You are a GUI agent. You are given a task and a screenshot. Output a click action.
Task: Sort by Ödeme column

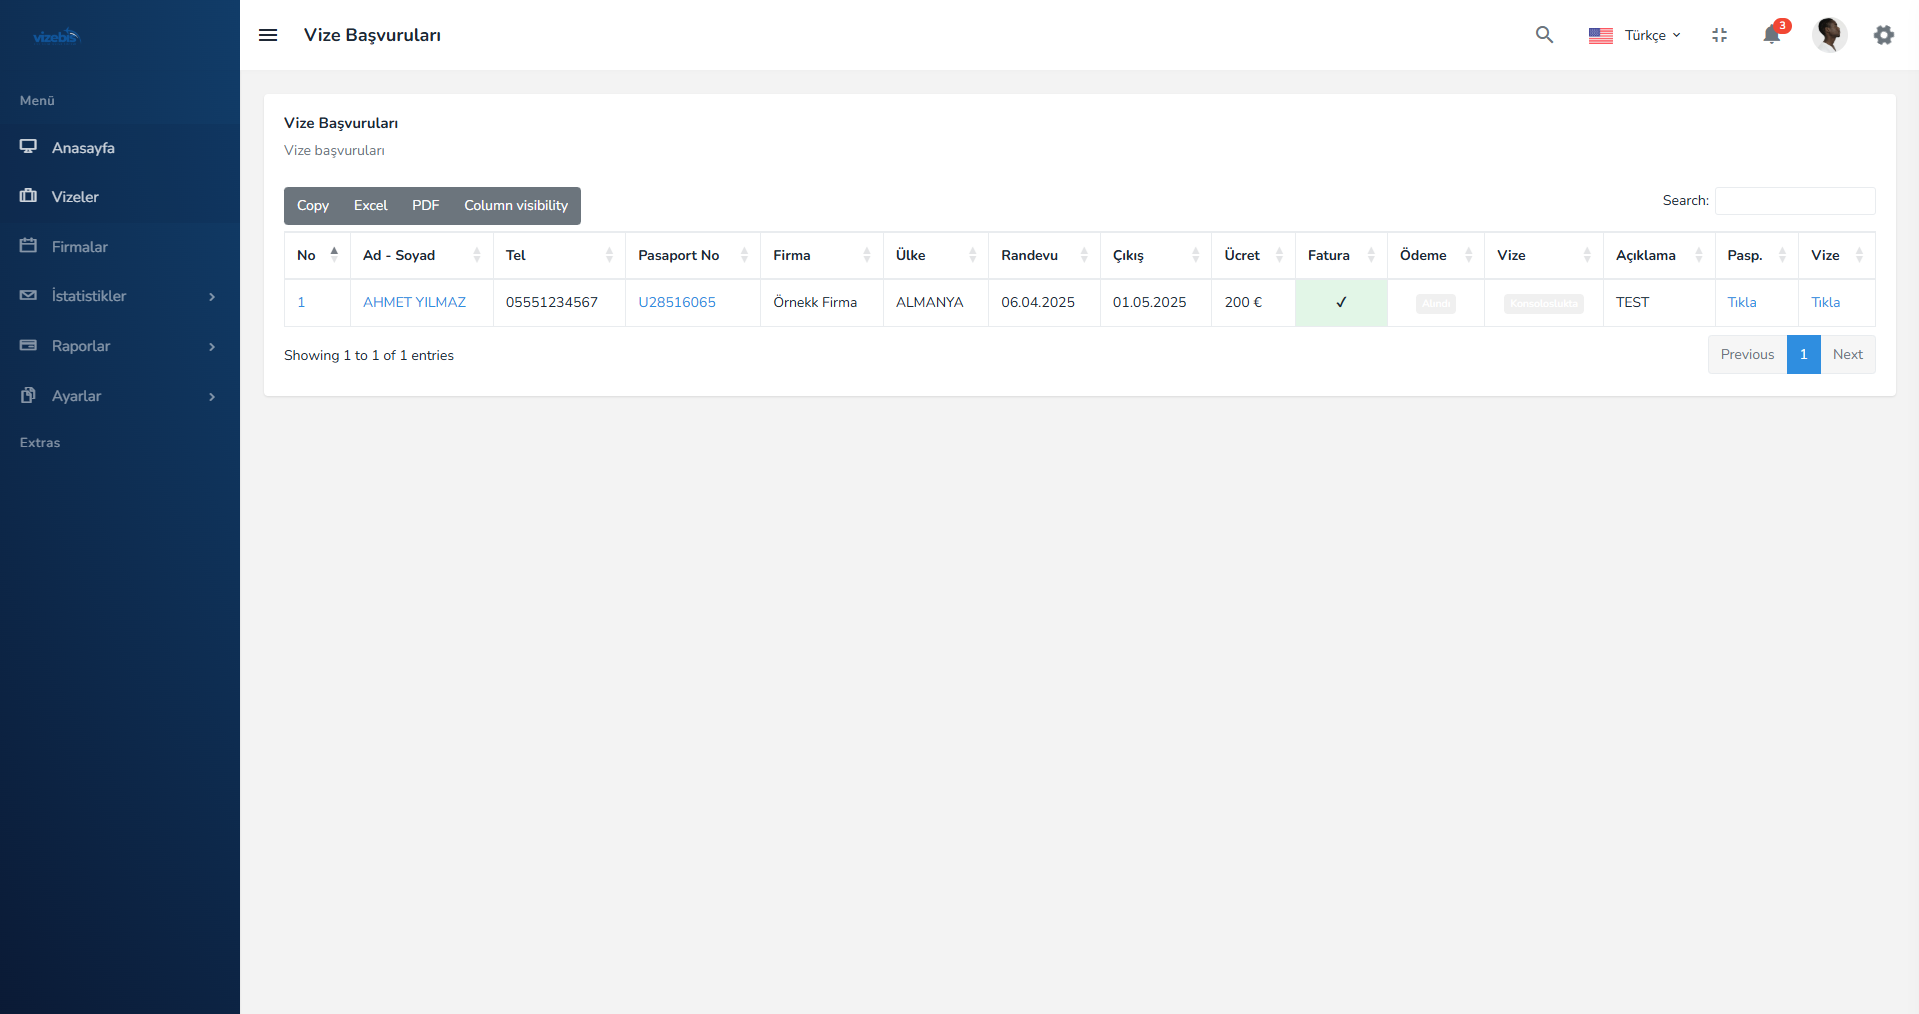tap(1436, 255)
